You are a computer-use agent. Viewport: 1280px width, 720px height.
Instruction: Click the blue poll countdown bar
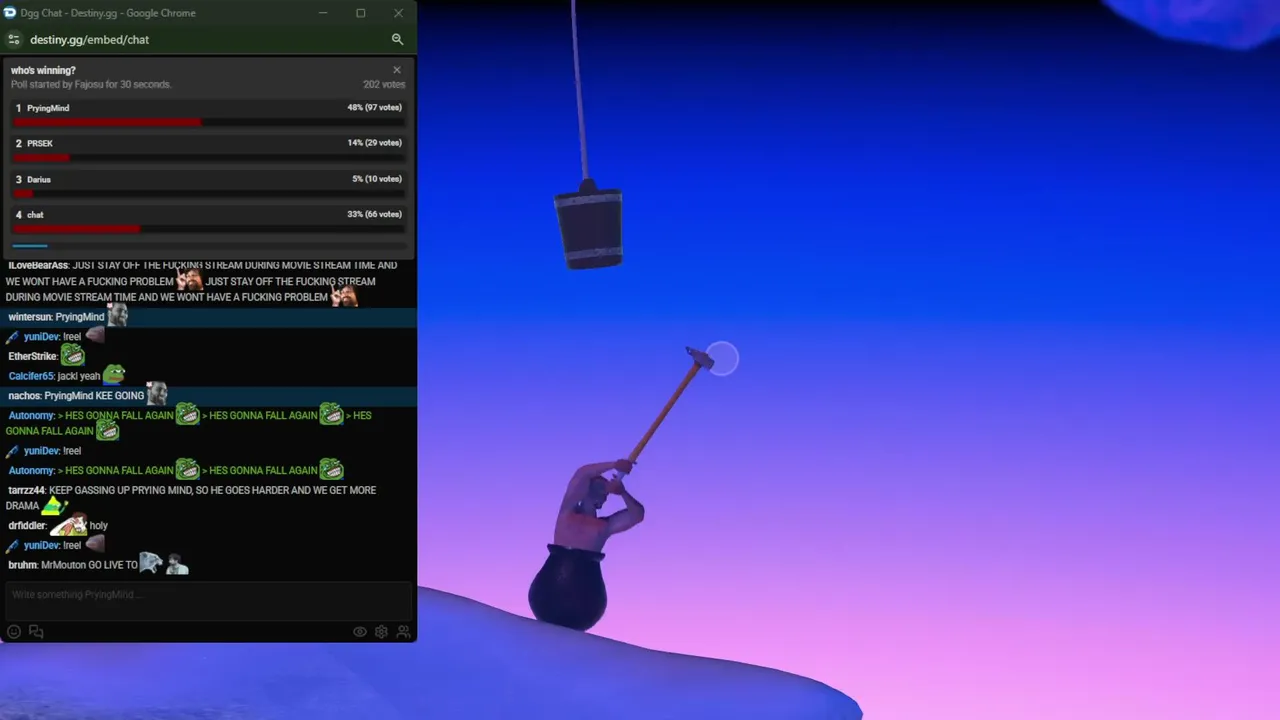point(30,245)
